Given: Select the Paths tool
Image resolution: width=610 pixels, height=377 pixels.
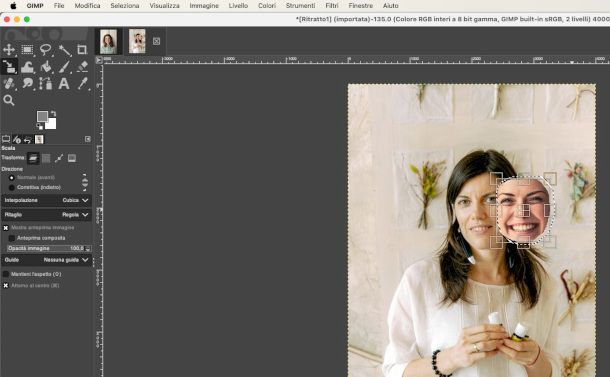Looking at the screenshot, I should pos(46,83).
